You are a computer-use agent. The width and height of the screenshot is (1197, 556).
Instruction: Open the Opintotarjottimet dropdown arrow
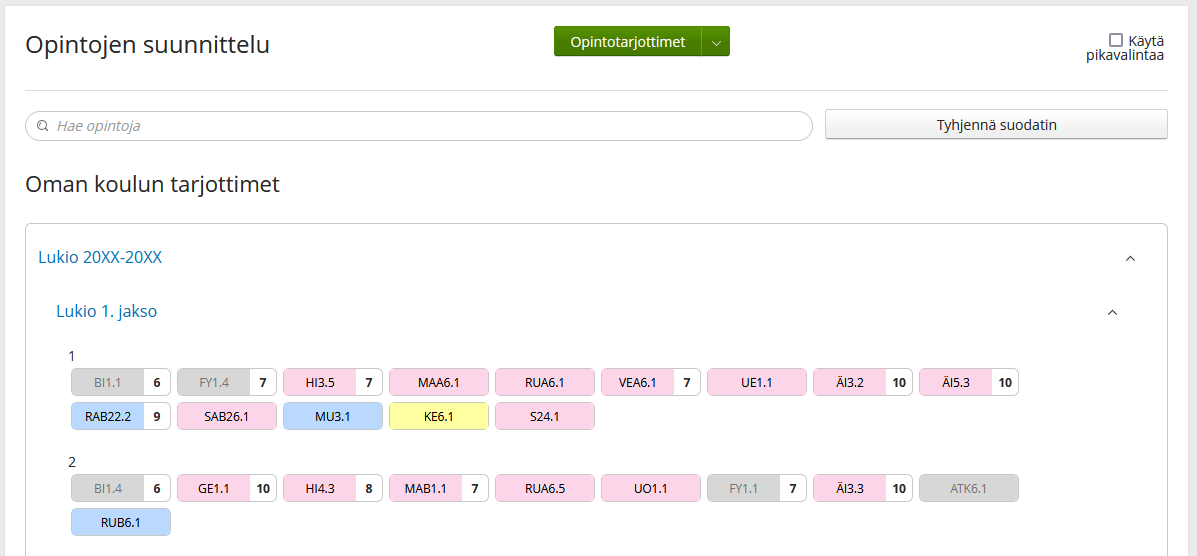point(716,42)
